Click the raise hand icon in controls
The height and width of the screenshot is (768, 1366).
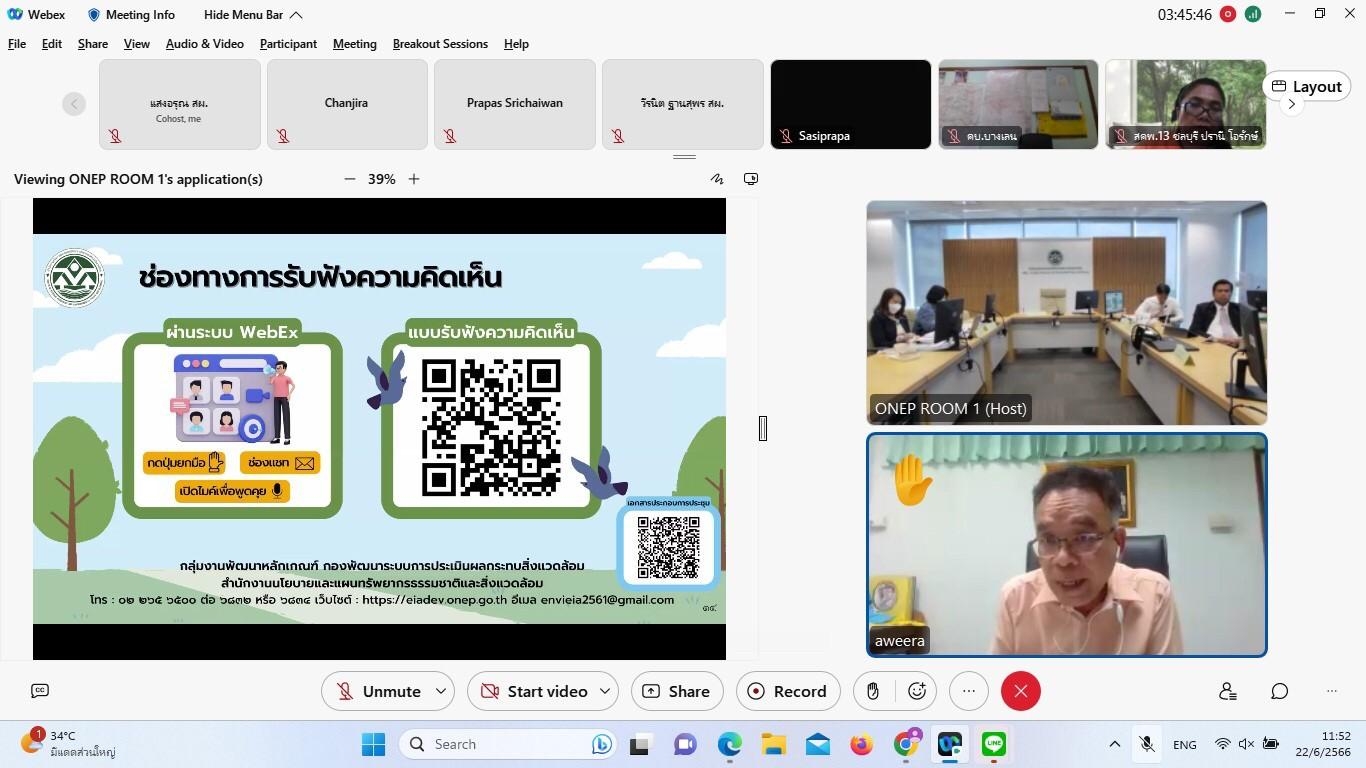click(873, 691)
